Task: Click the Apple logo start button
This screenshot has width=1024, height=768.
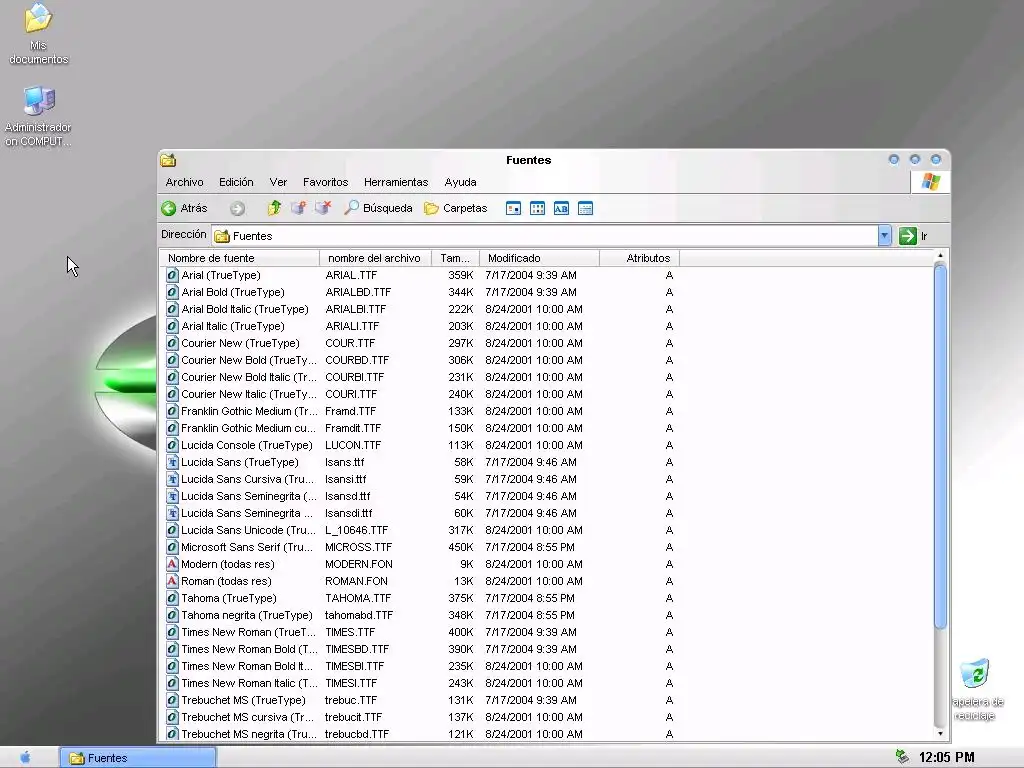Action: (x=25, y=757)
